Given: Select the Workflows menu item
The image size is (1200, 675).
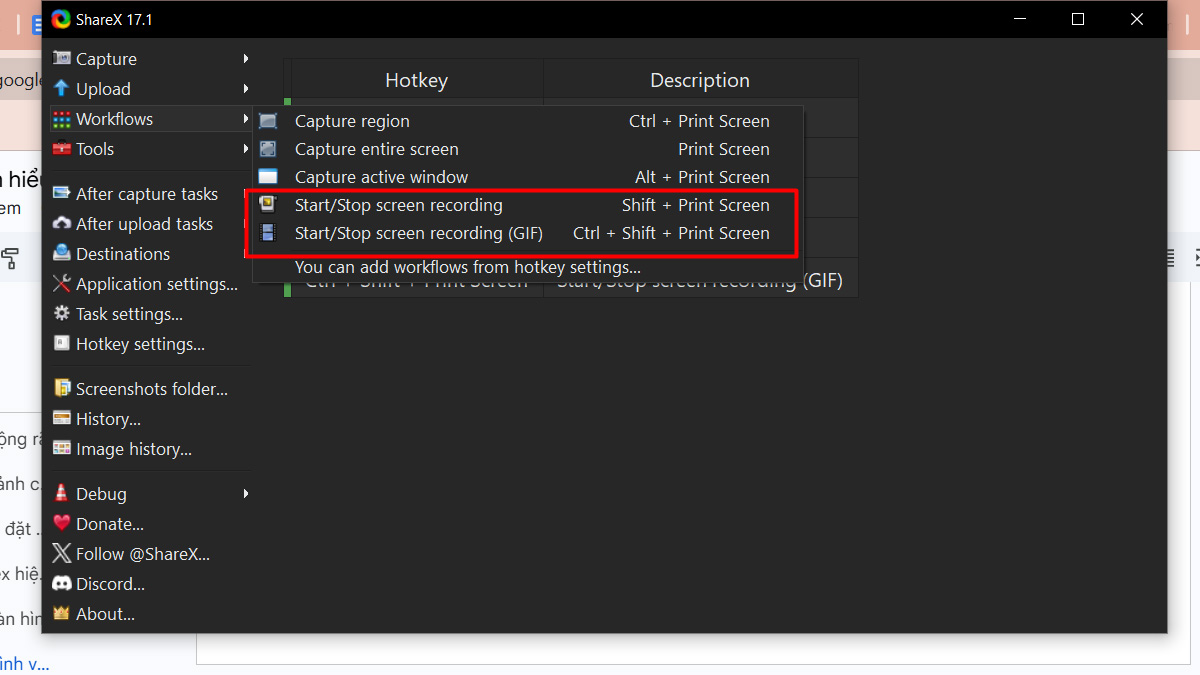Looking at the screenshot, I should pyautogui.click(x=151, y=119).
